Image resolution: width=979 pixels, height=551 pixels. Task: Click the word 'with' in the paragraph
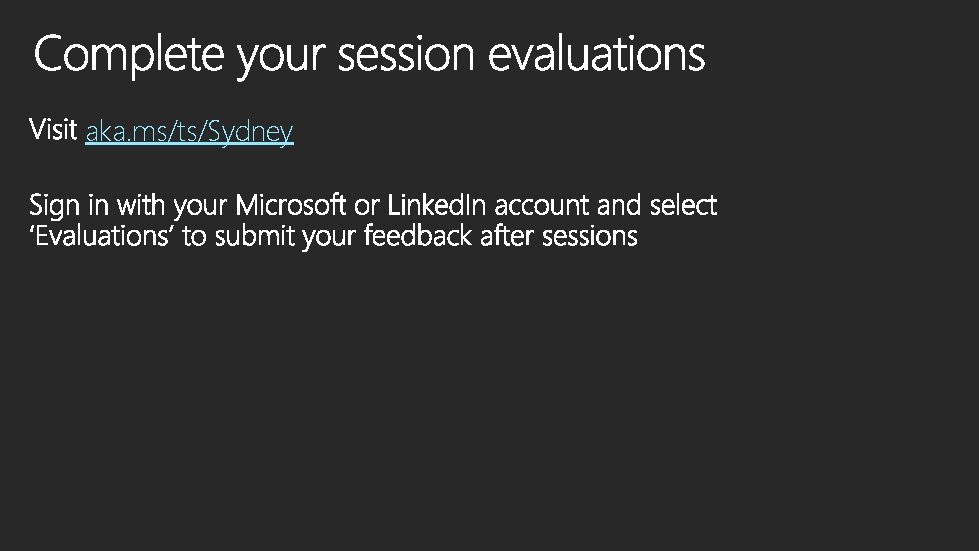140,205
